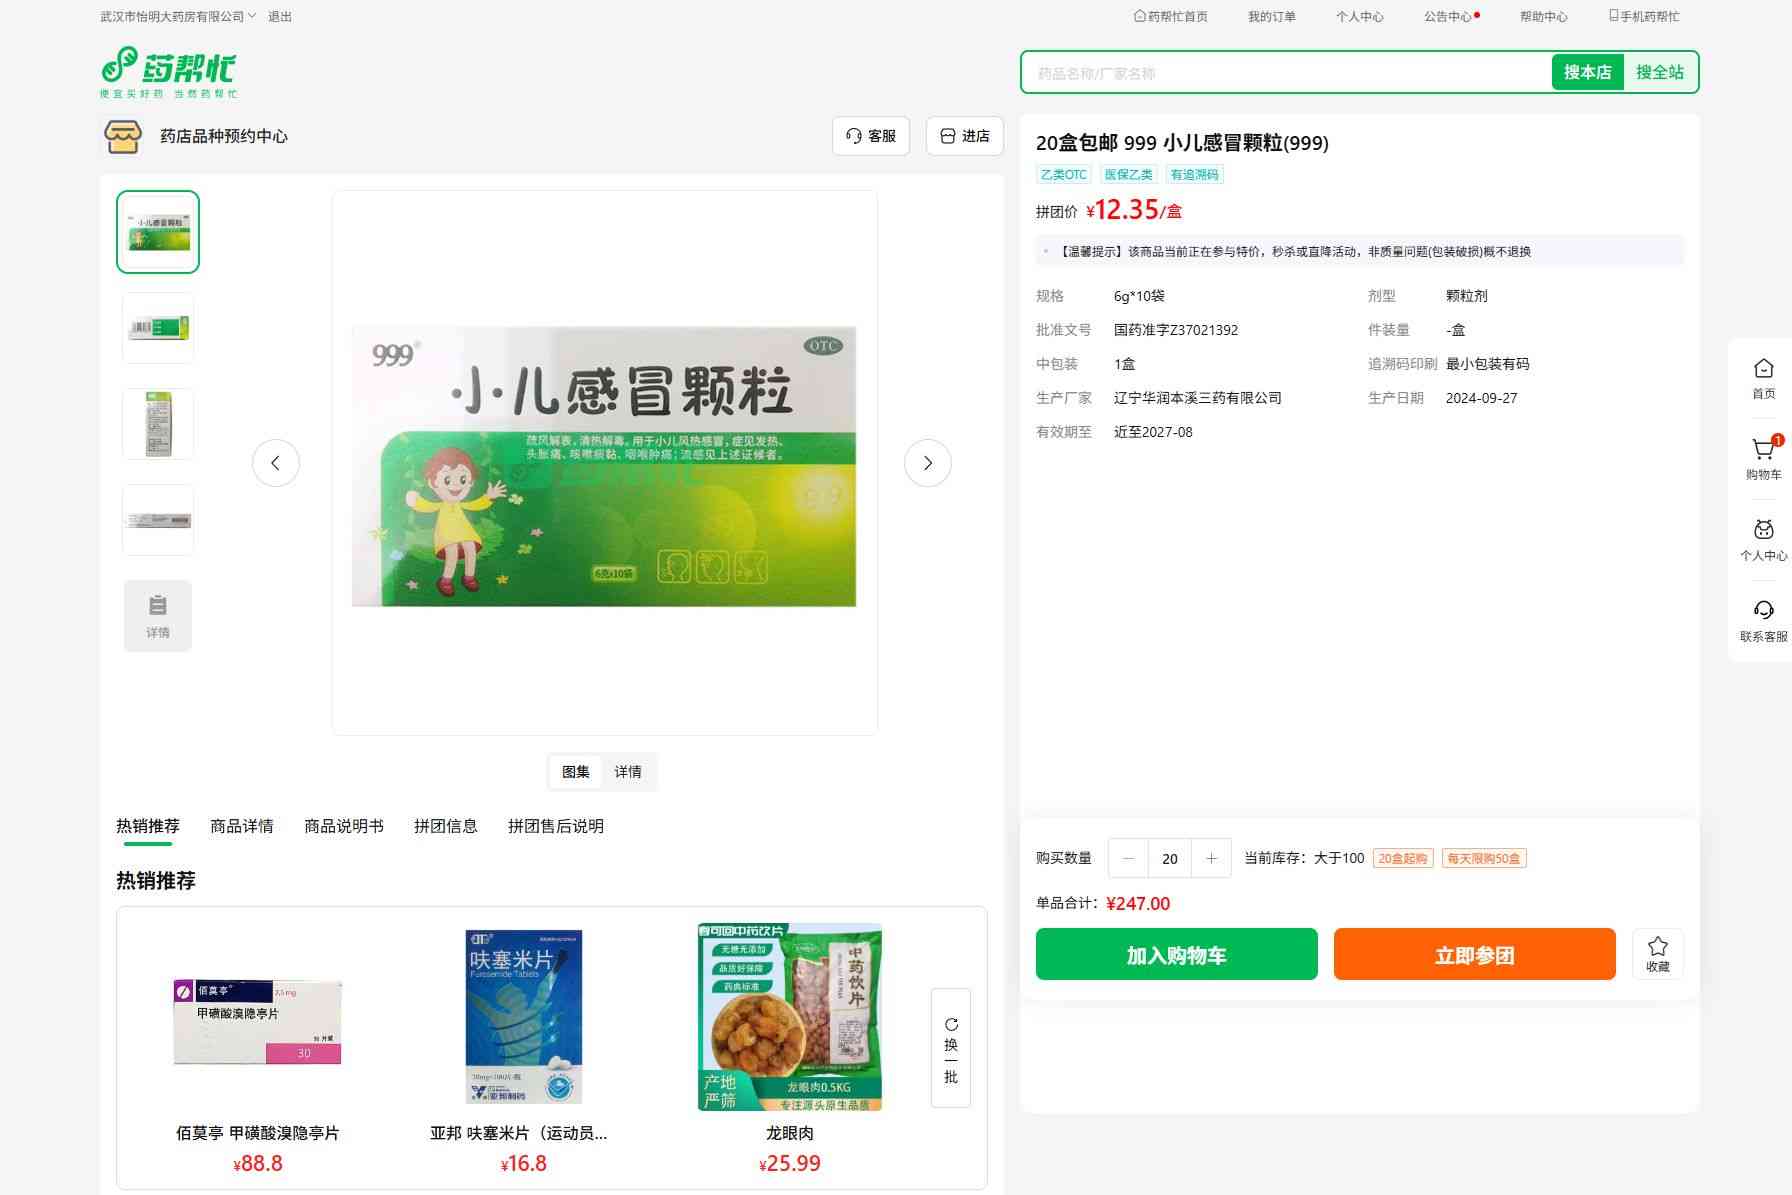Show next product image with right arrow

pyautogui.click(x=927, y=463)
